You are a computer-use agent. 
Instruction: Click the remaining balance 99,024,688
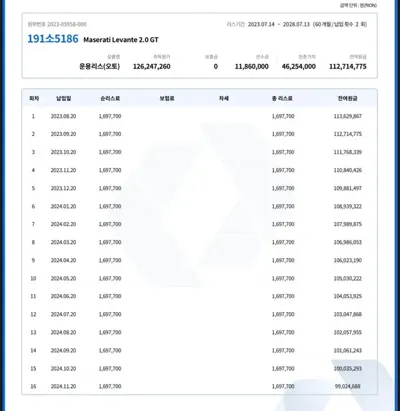pos(348,386)
